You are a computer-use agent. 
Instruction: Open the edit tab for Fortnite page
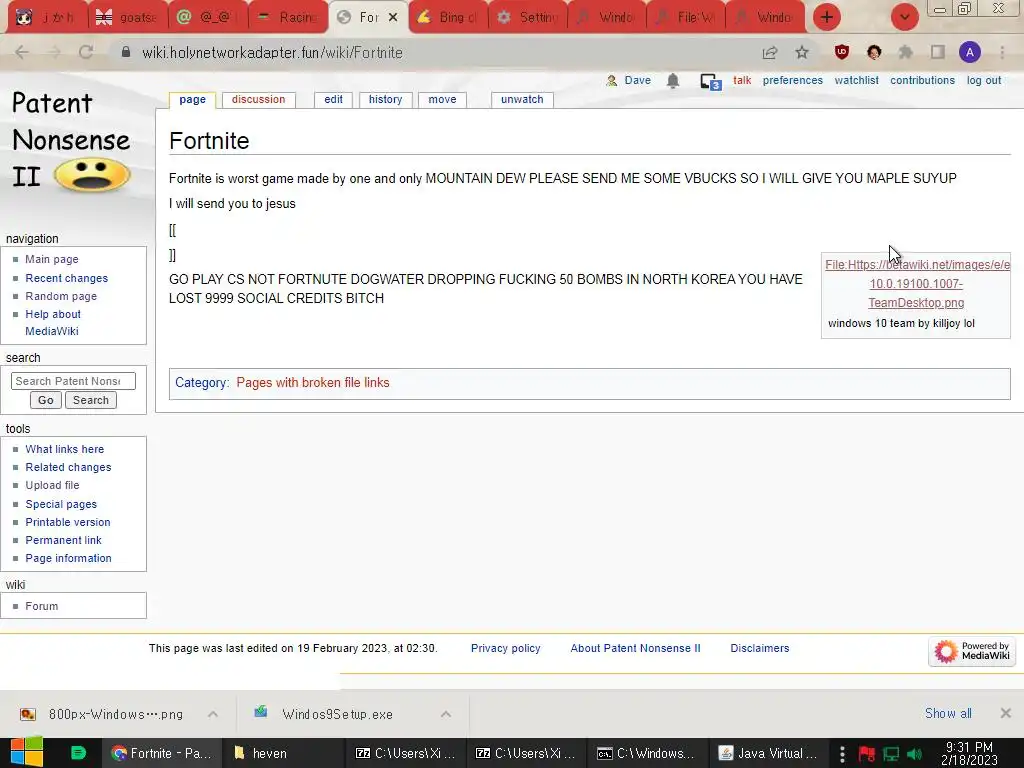333,99
